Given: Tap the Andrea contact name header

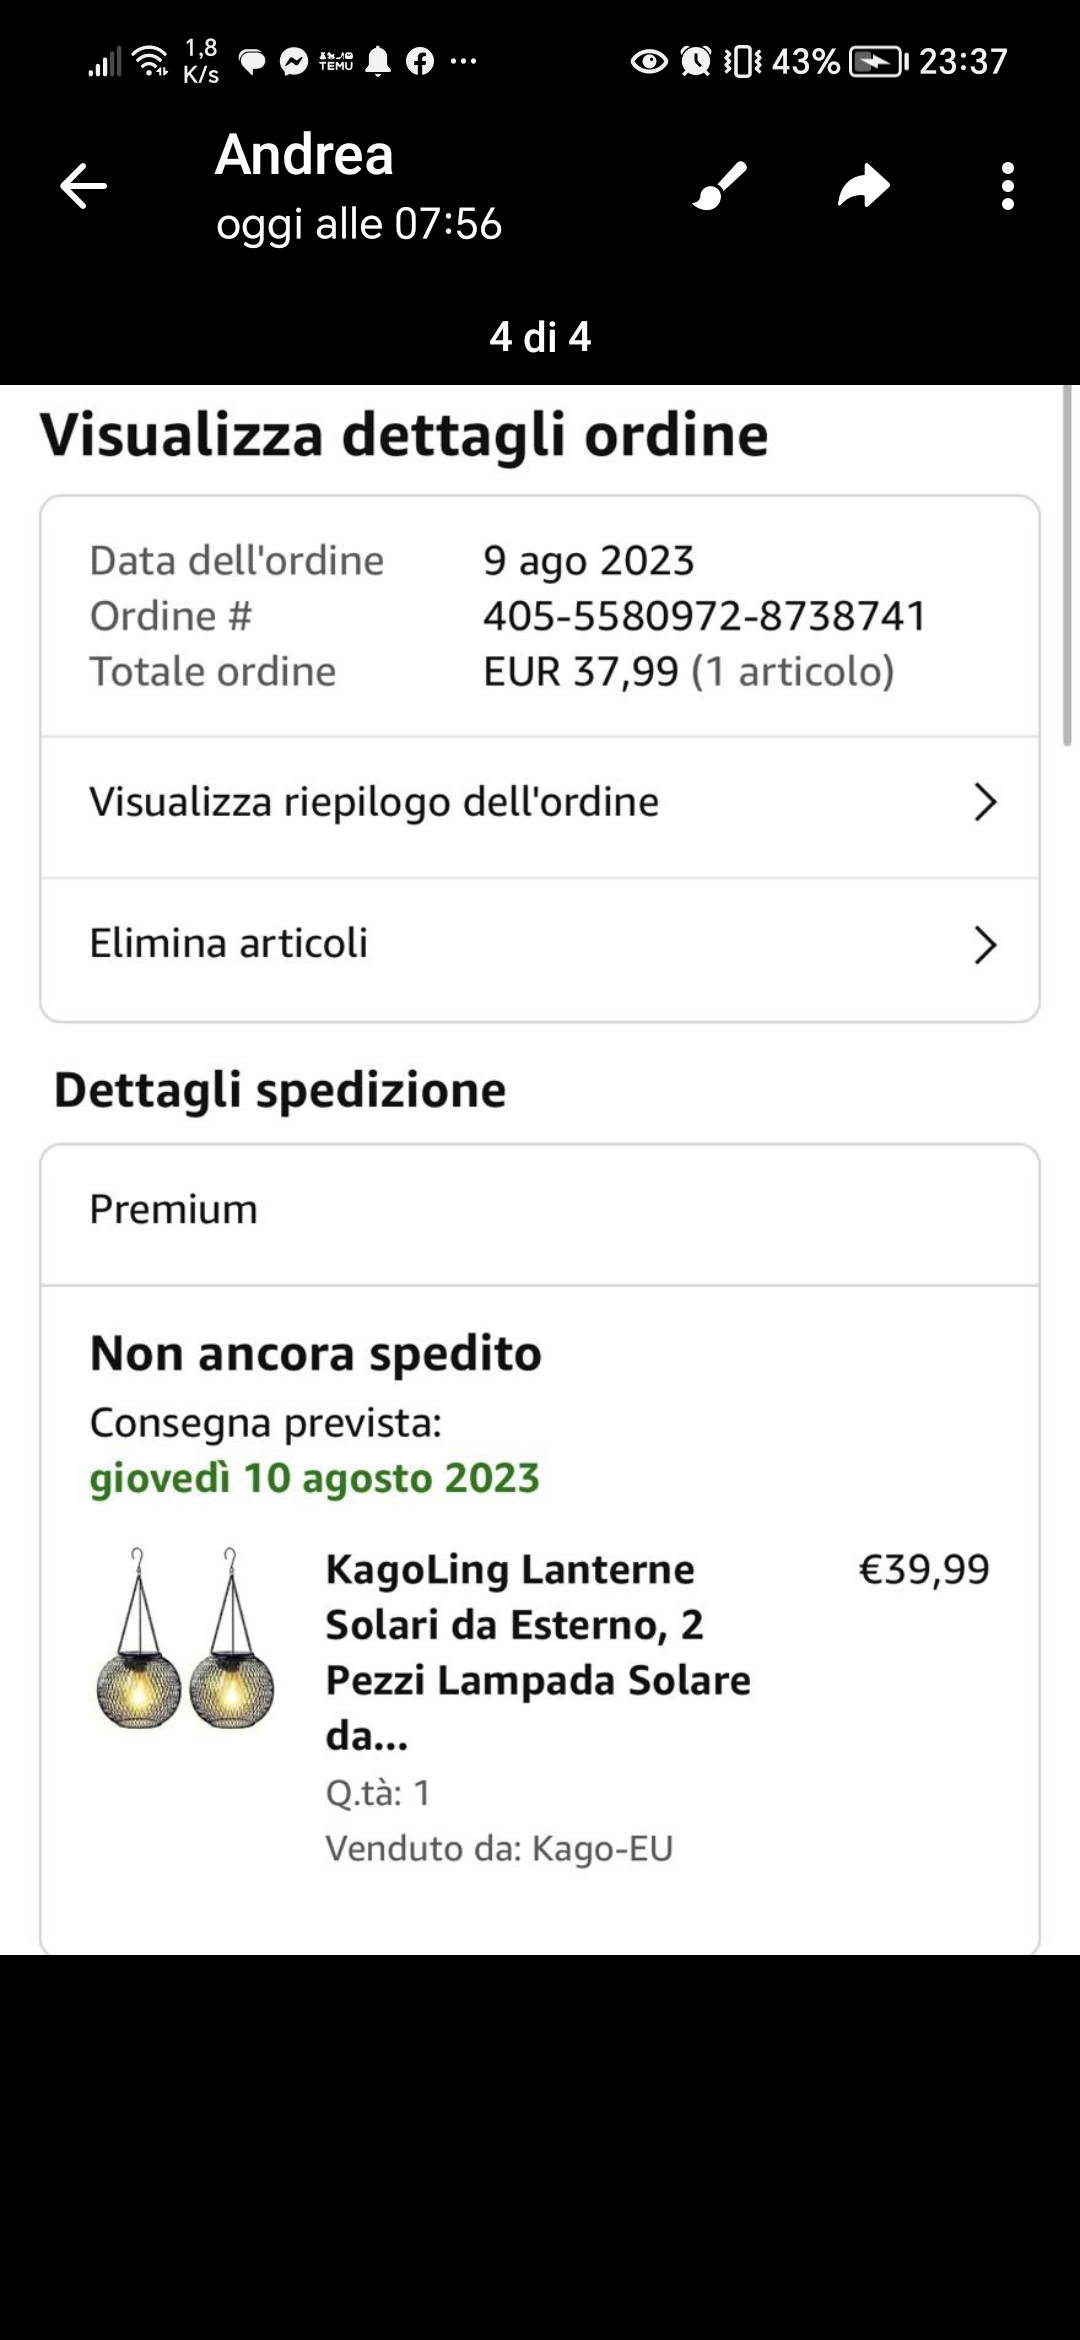Looking at the screenshot, I should [305, 155].
